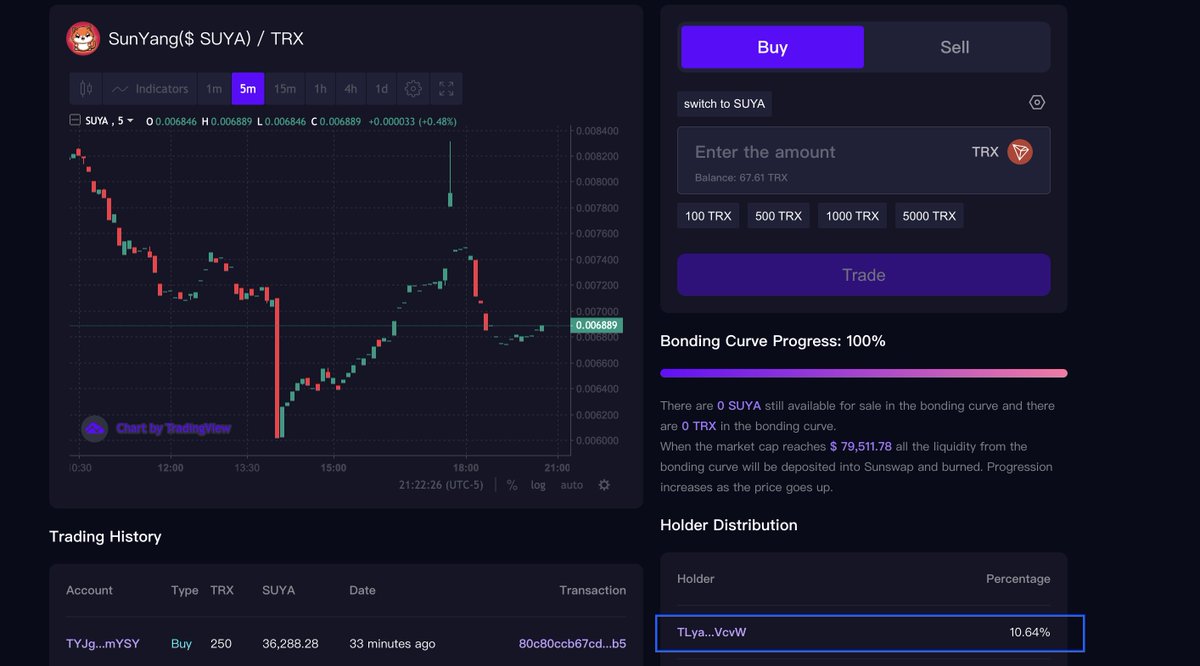
Task: Click the Account column header
Action: tap(89, 590)
